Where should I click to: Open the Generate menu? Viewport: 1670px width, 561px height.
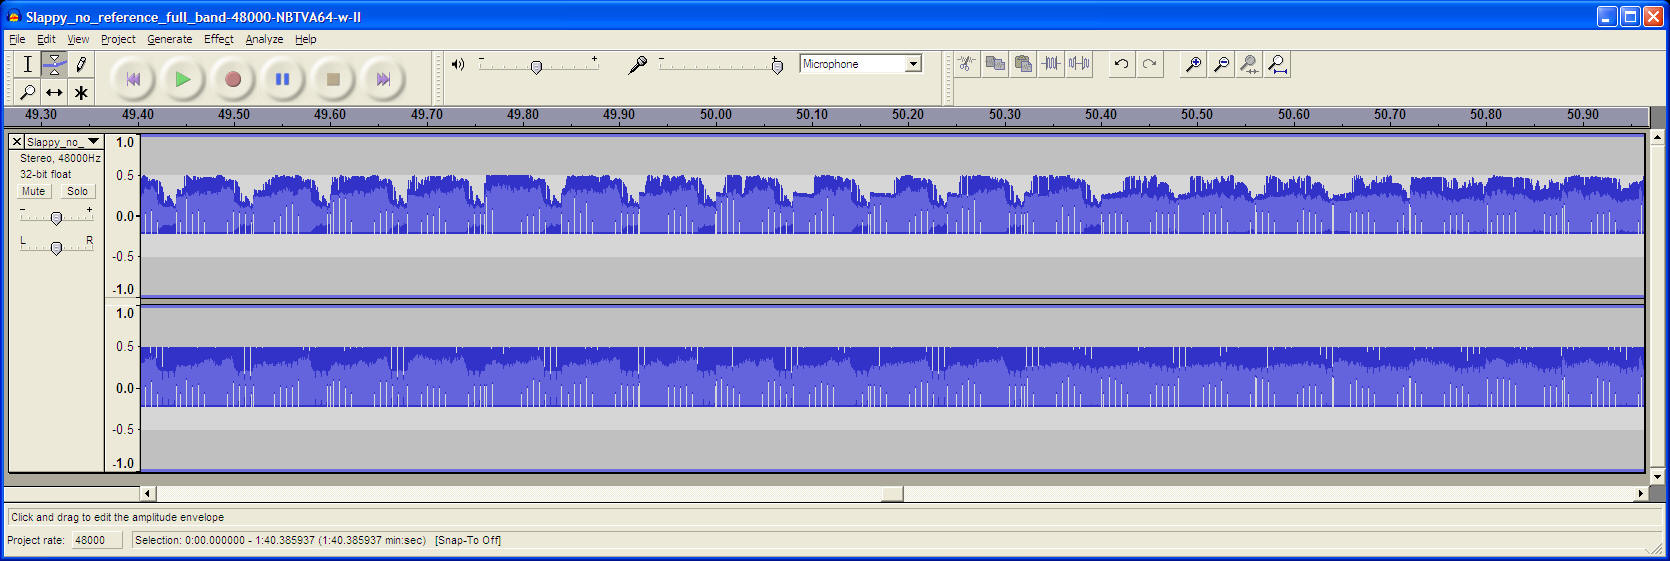pos(169,39)
